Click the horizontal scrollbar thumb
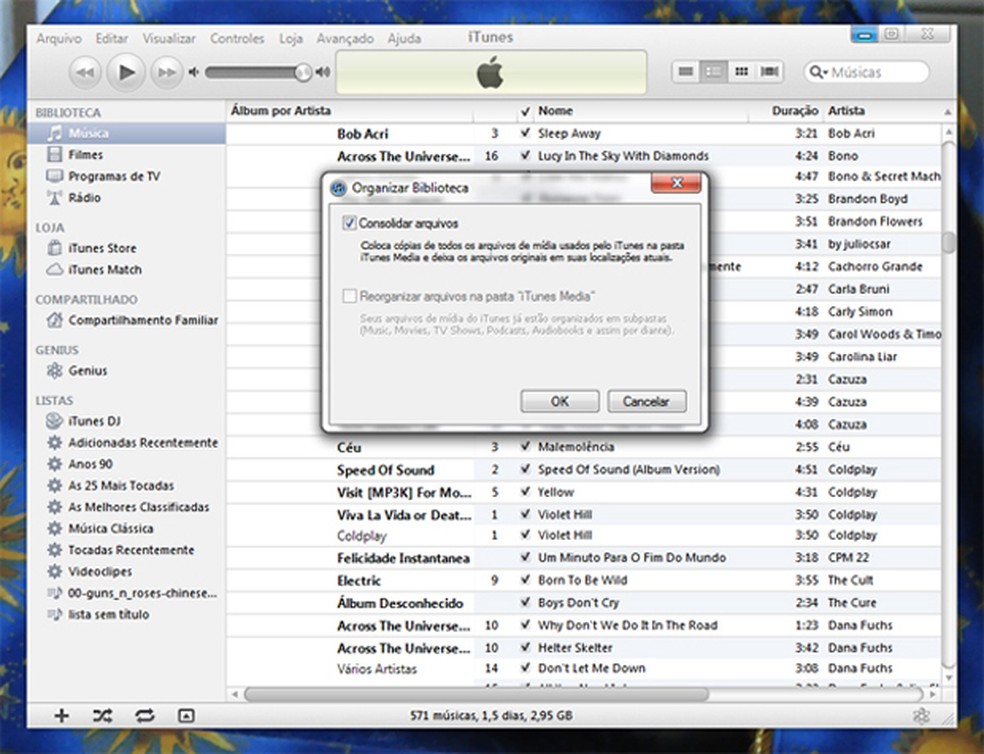The width and height of the screenshot is (984, 754). pos(476,694)
